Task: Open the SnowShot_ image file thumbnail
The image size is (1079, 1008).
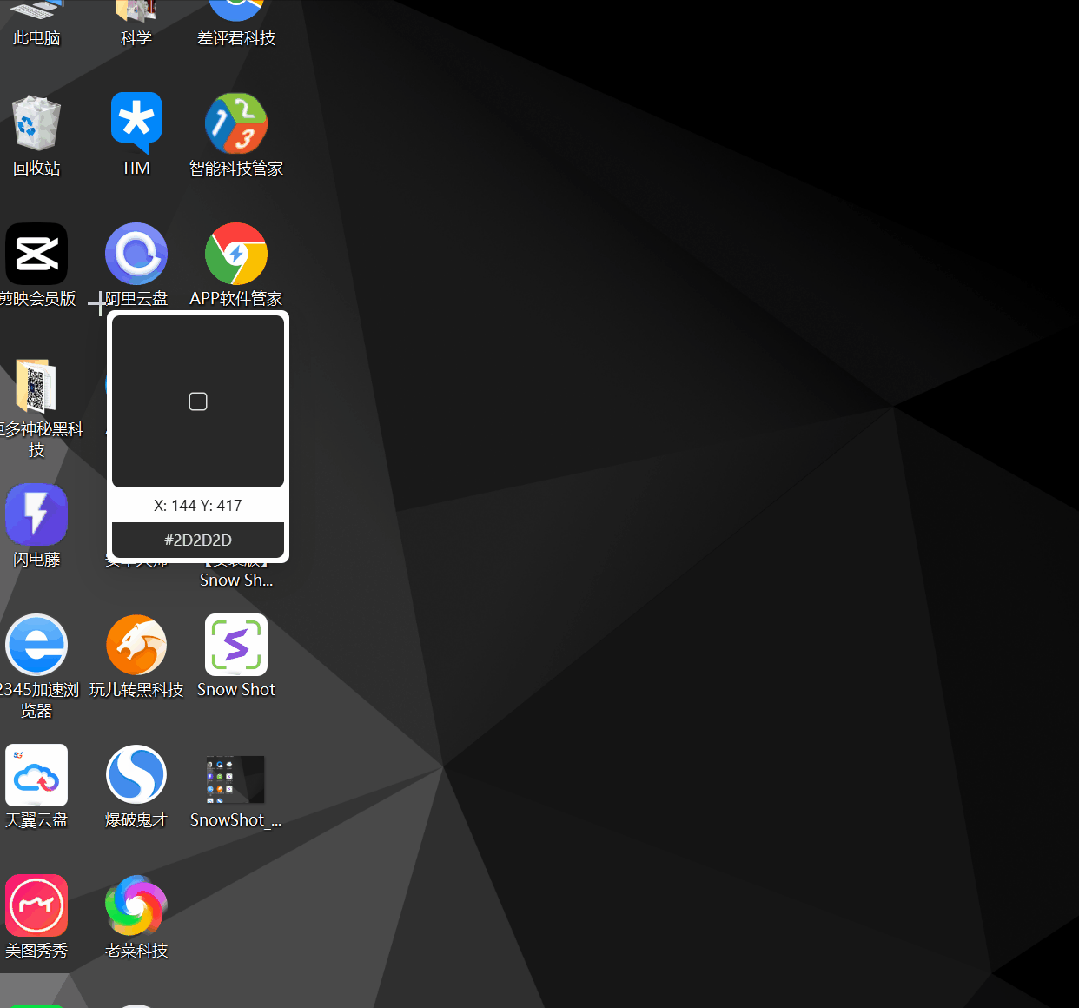Action: click(x=236, y=780)
